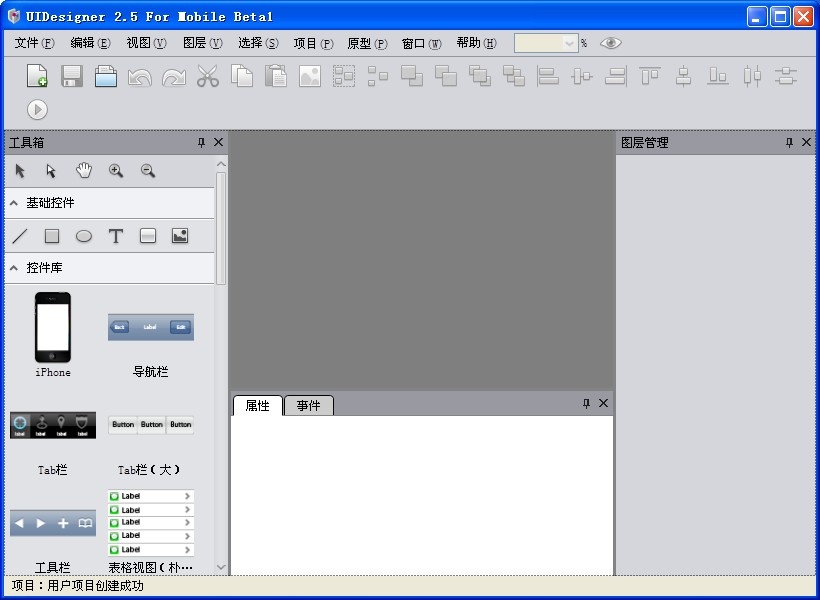Viewport: 820px width, 600px height.
Task: Collapse the 基础控件 section
Action: 14,203
